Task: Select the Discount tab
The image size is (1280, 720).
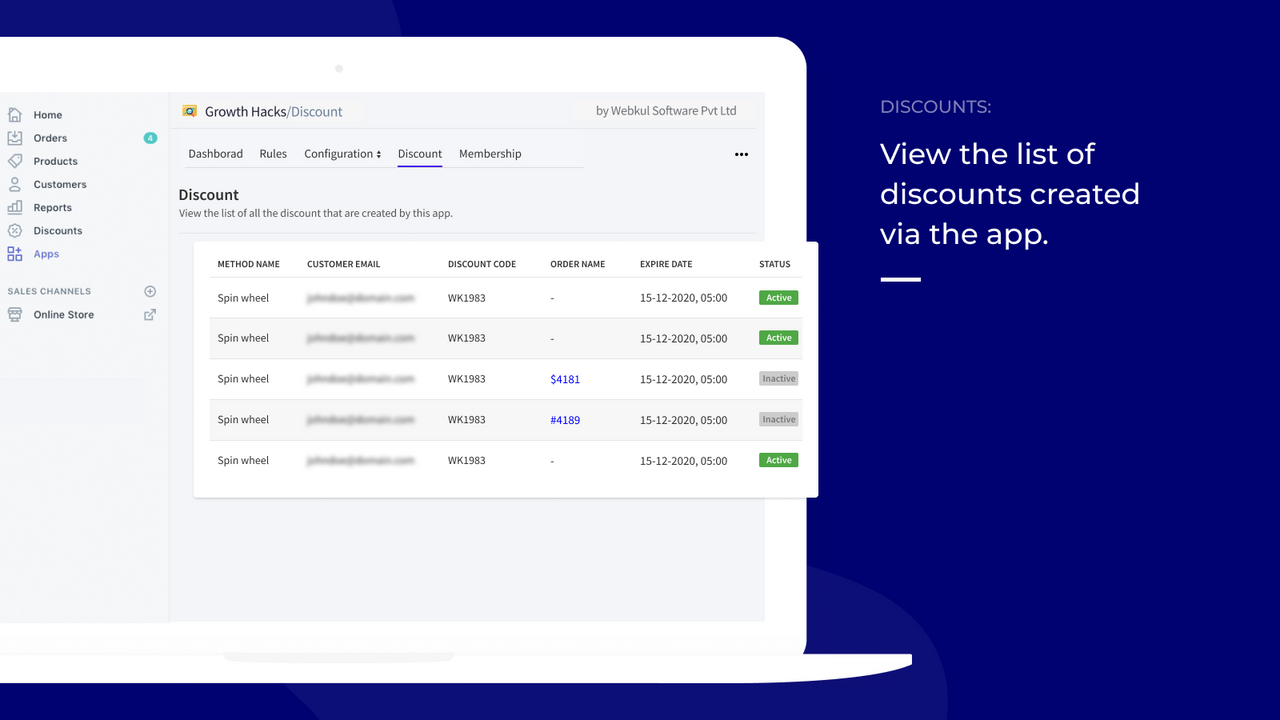Action: [420, 154]
